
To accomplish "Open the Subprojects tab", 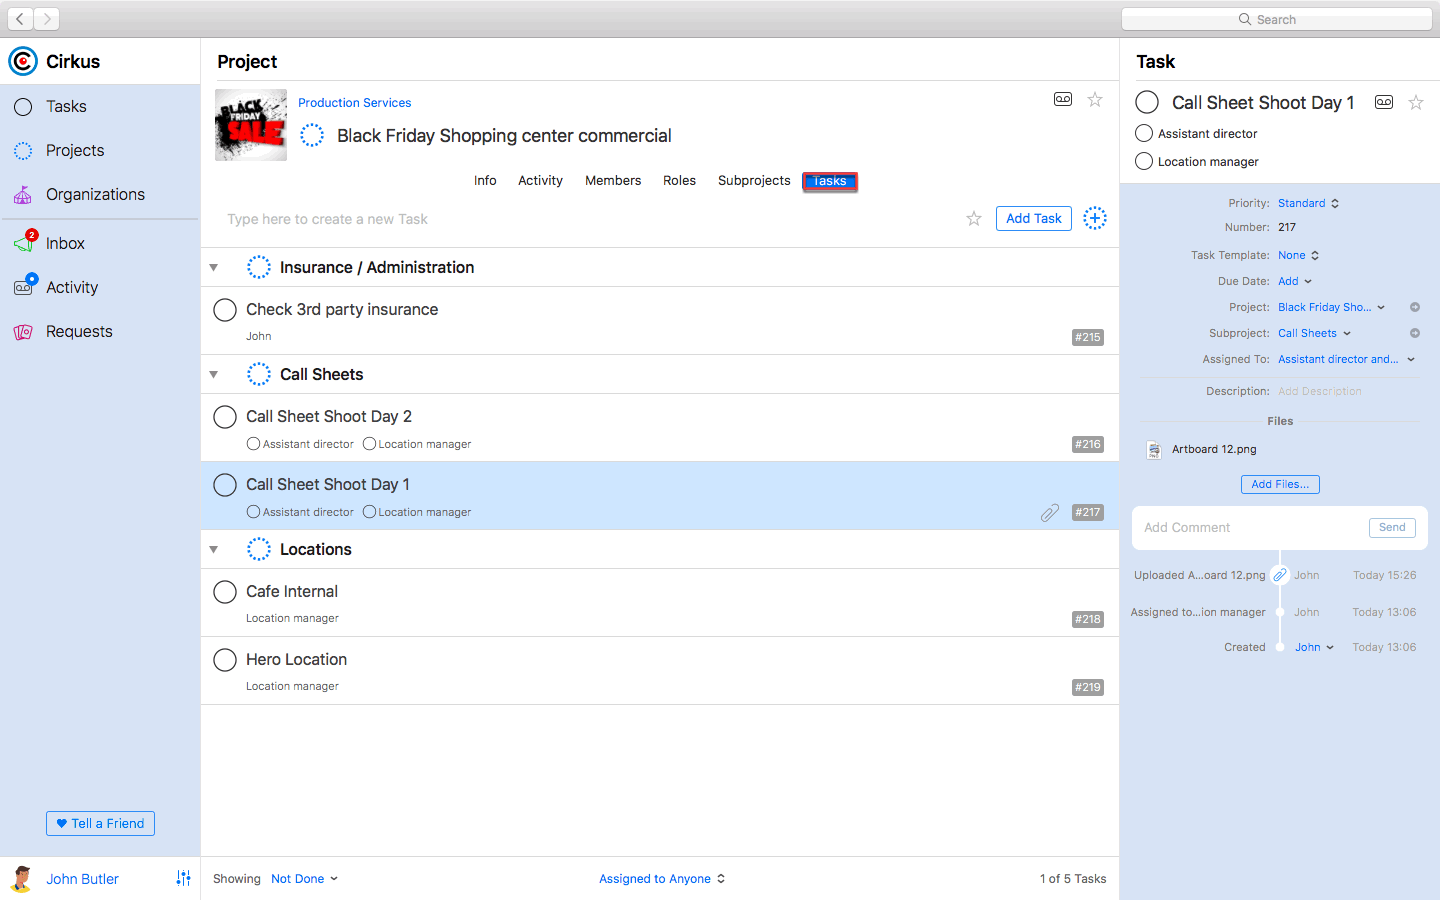I will pyautogui.click(x=754, y=181).
